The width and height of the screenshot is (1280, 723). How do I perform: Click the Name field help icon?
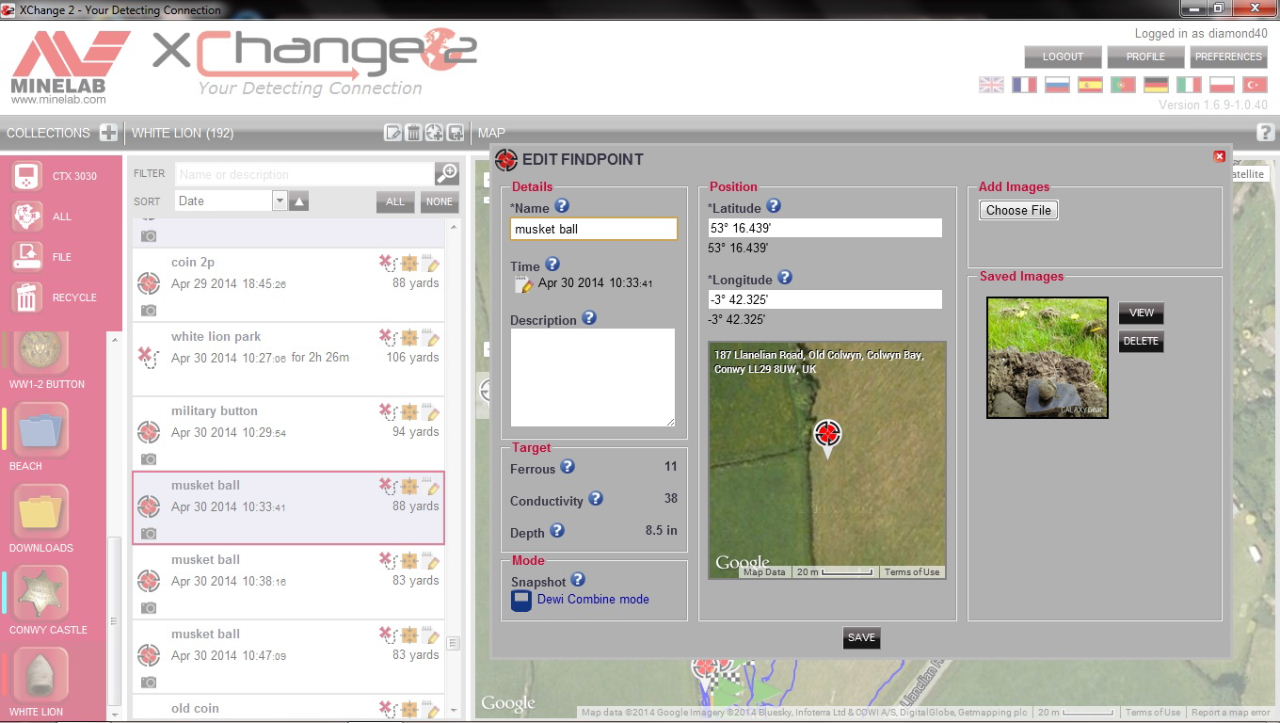[x=561, y=206]
